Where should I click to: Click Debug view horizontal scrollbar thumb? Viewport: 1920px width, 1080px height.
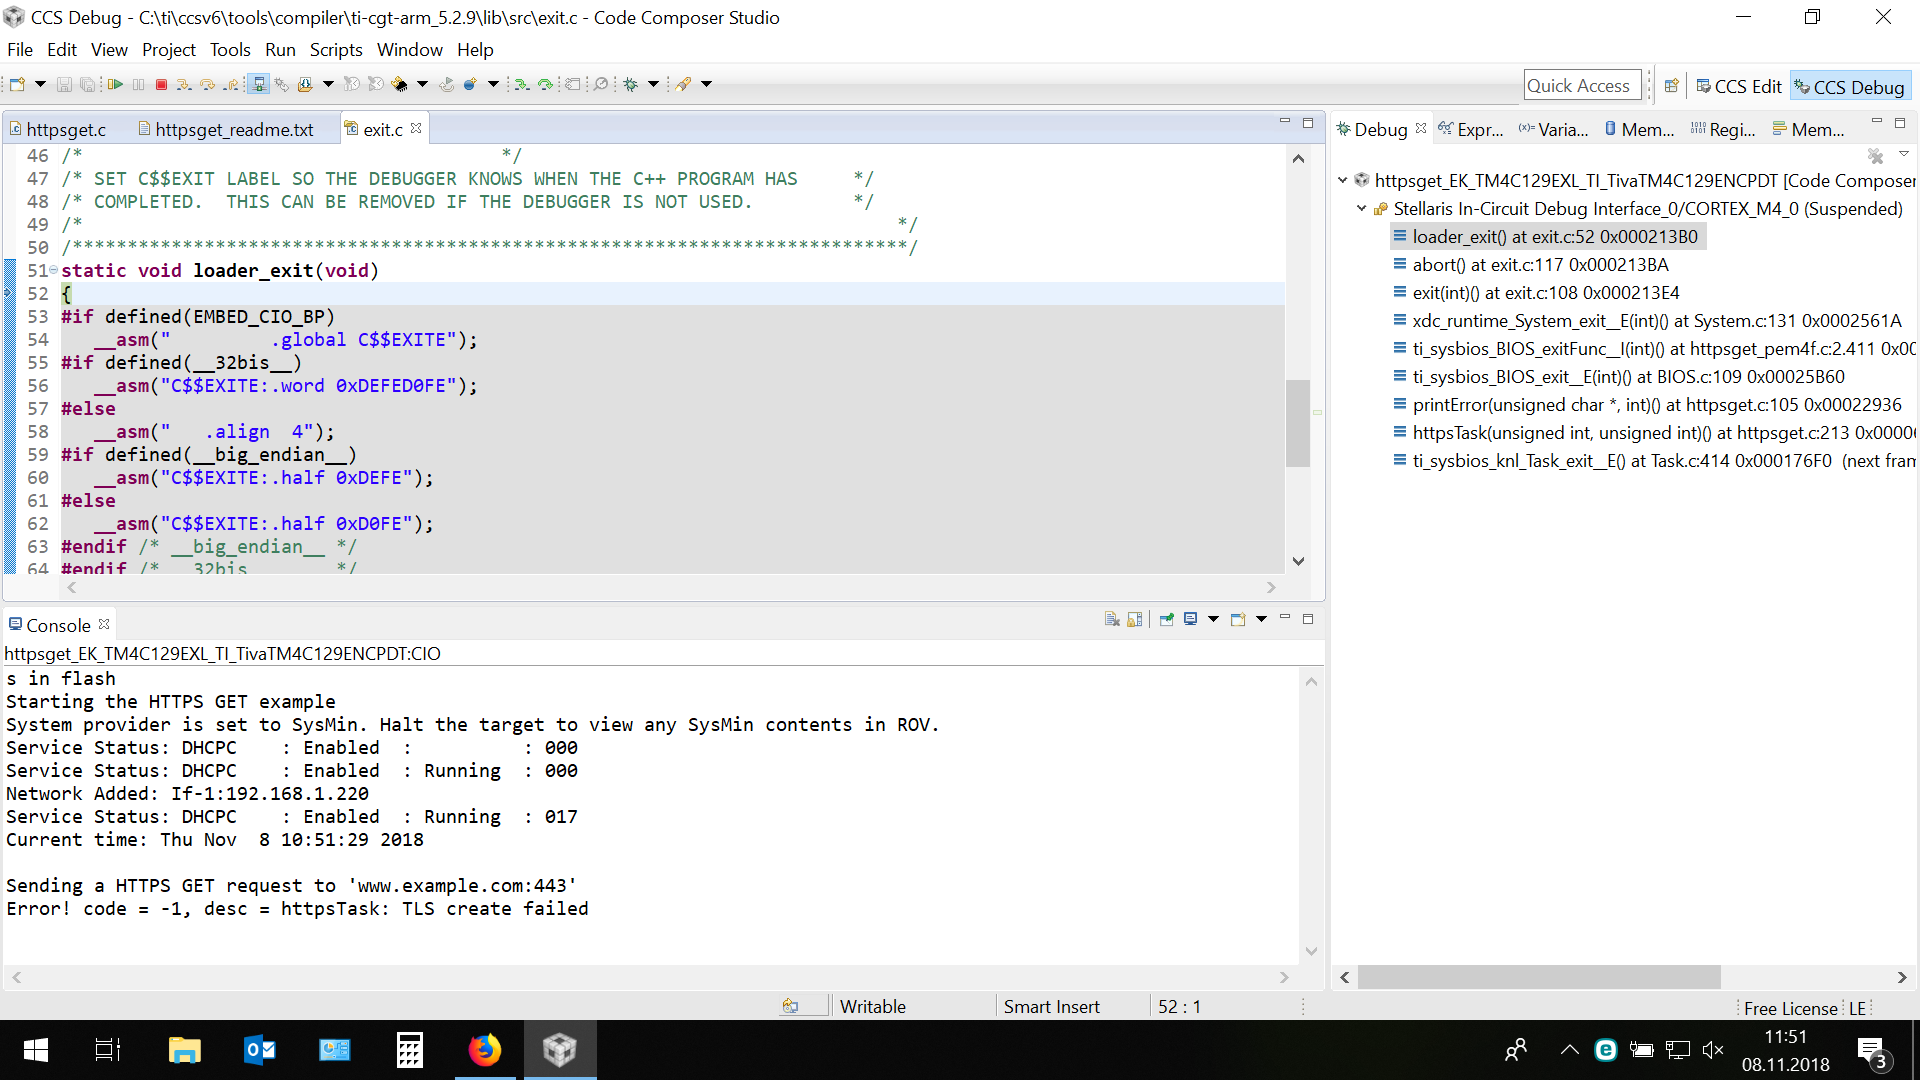coord(1539,977)
